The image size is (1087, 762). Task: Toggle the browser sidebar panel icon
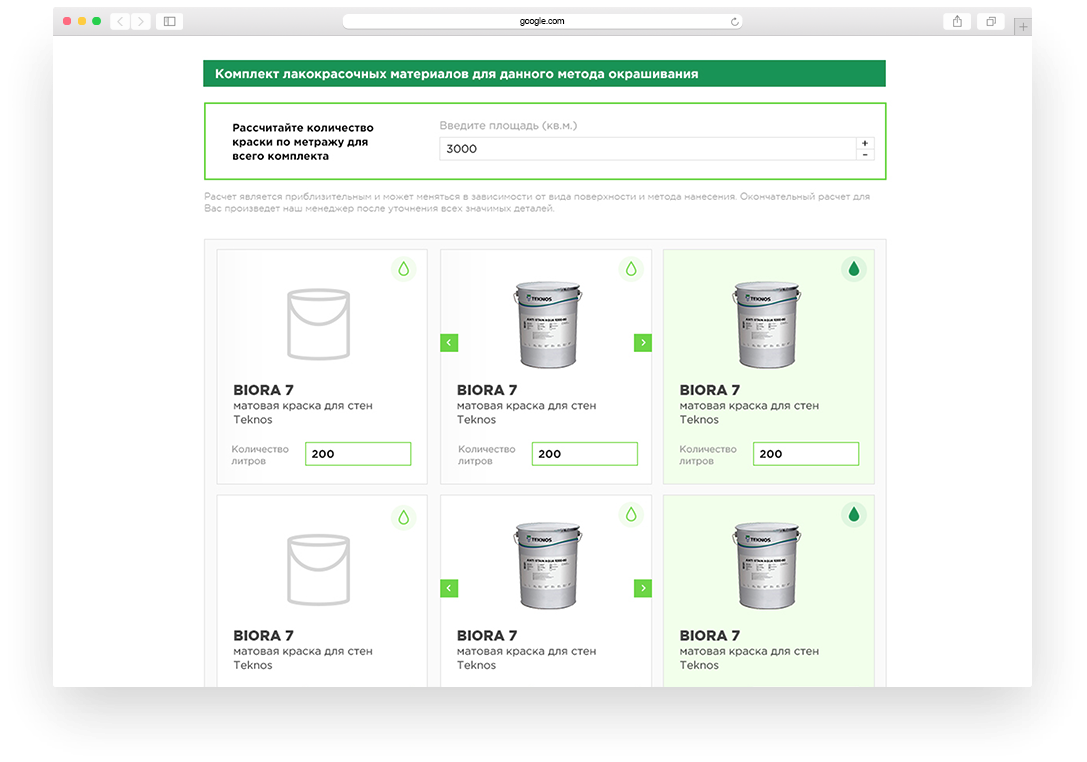click(170, 21)
